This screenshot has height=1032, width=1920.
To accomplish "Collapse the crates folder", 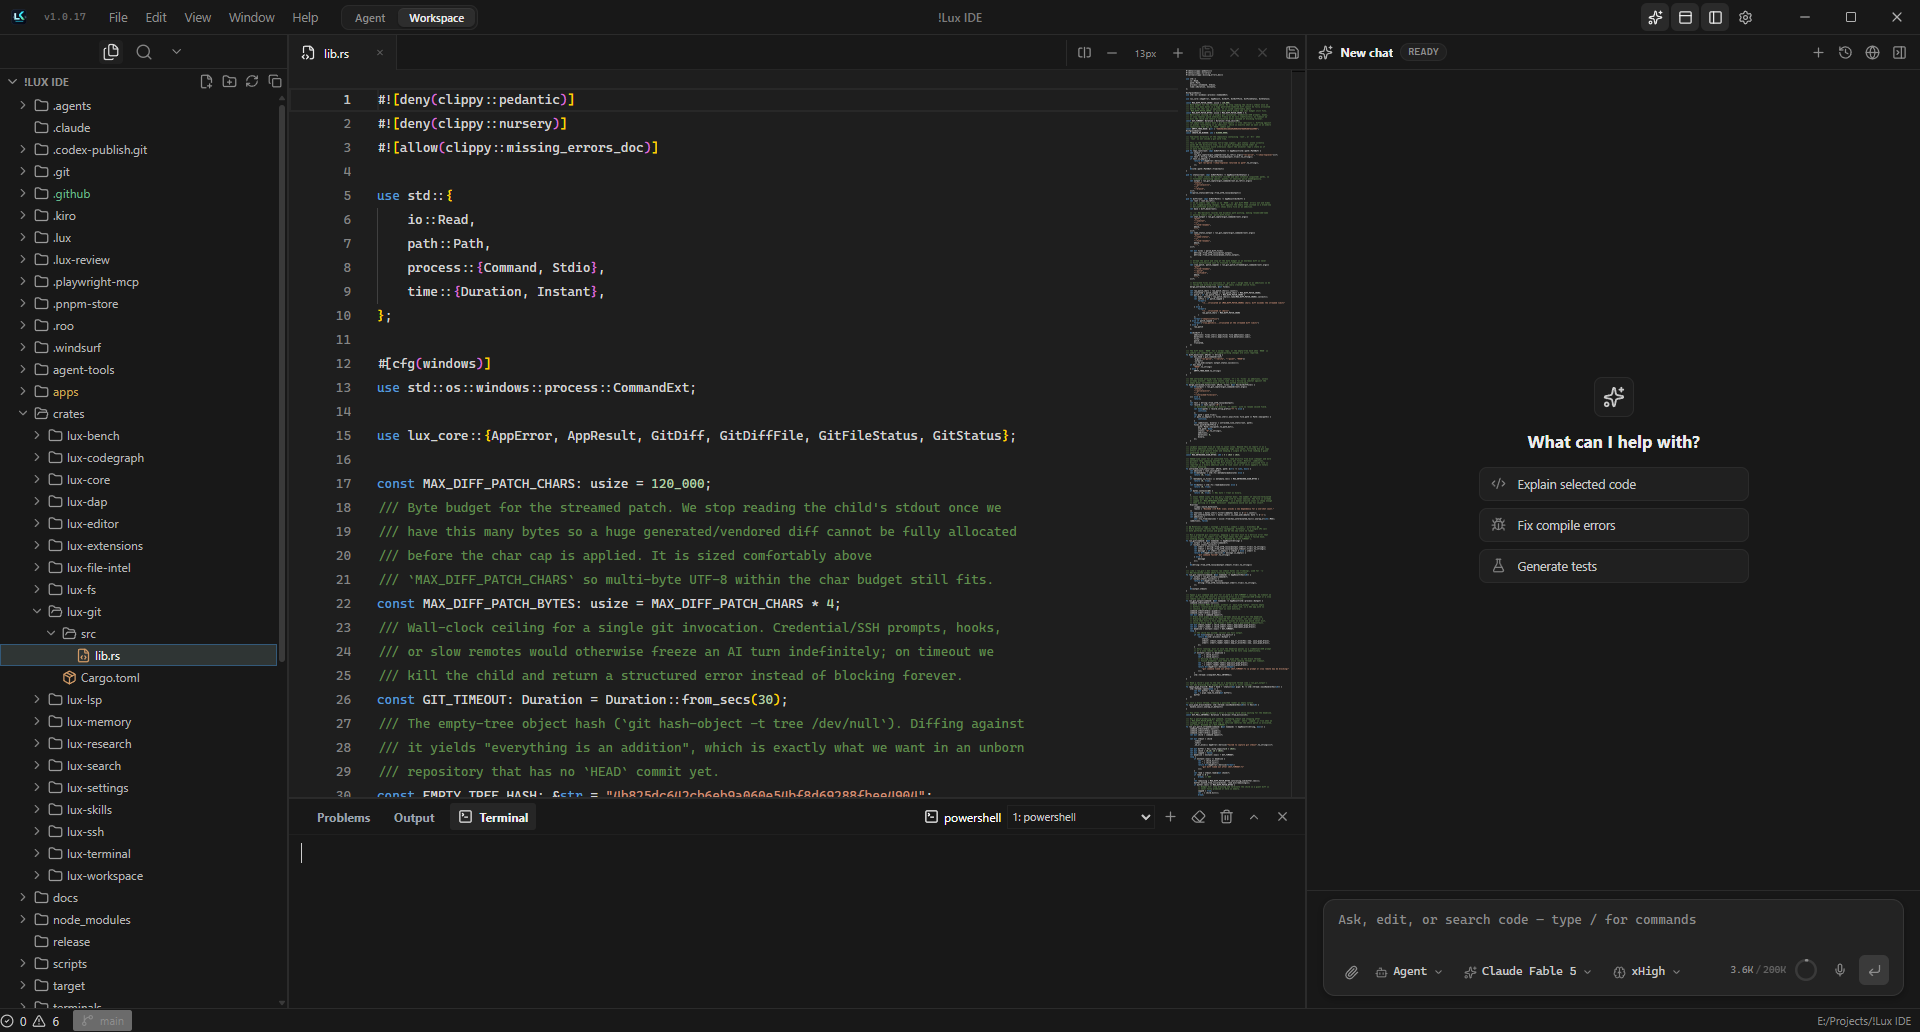I will [x=23, y=414].
